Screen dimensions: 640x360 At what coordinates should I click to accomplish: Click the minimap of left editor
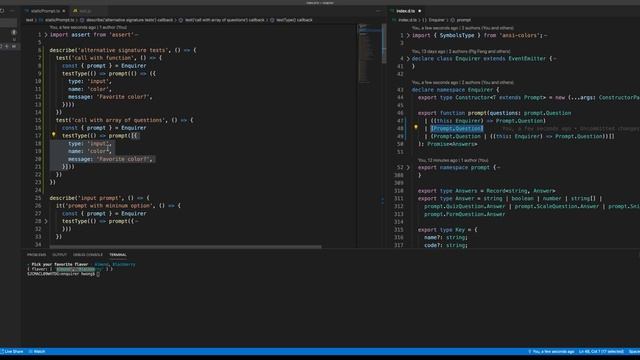369,53
